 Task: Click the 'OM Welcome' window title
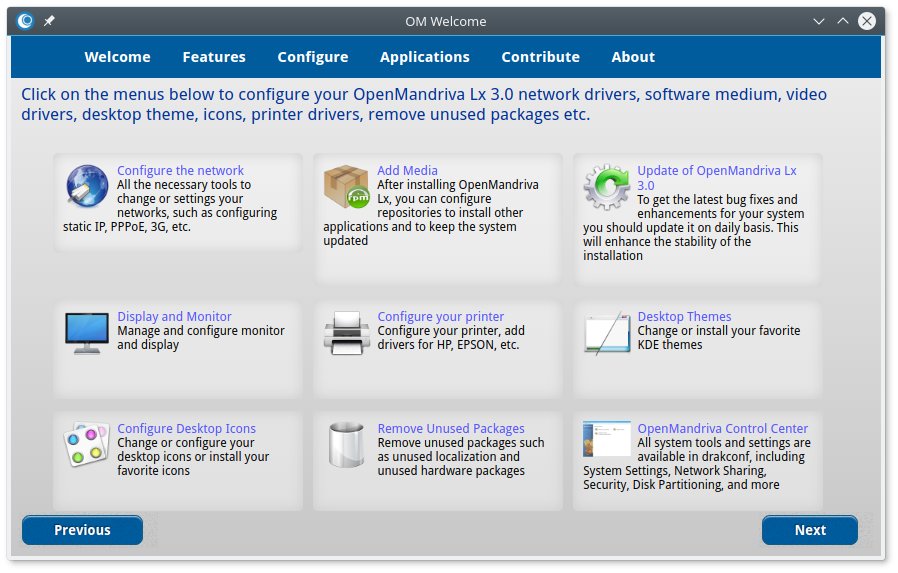pos(446,22)
